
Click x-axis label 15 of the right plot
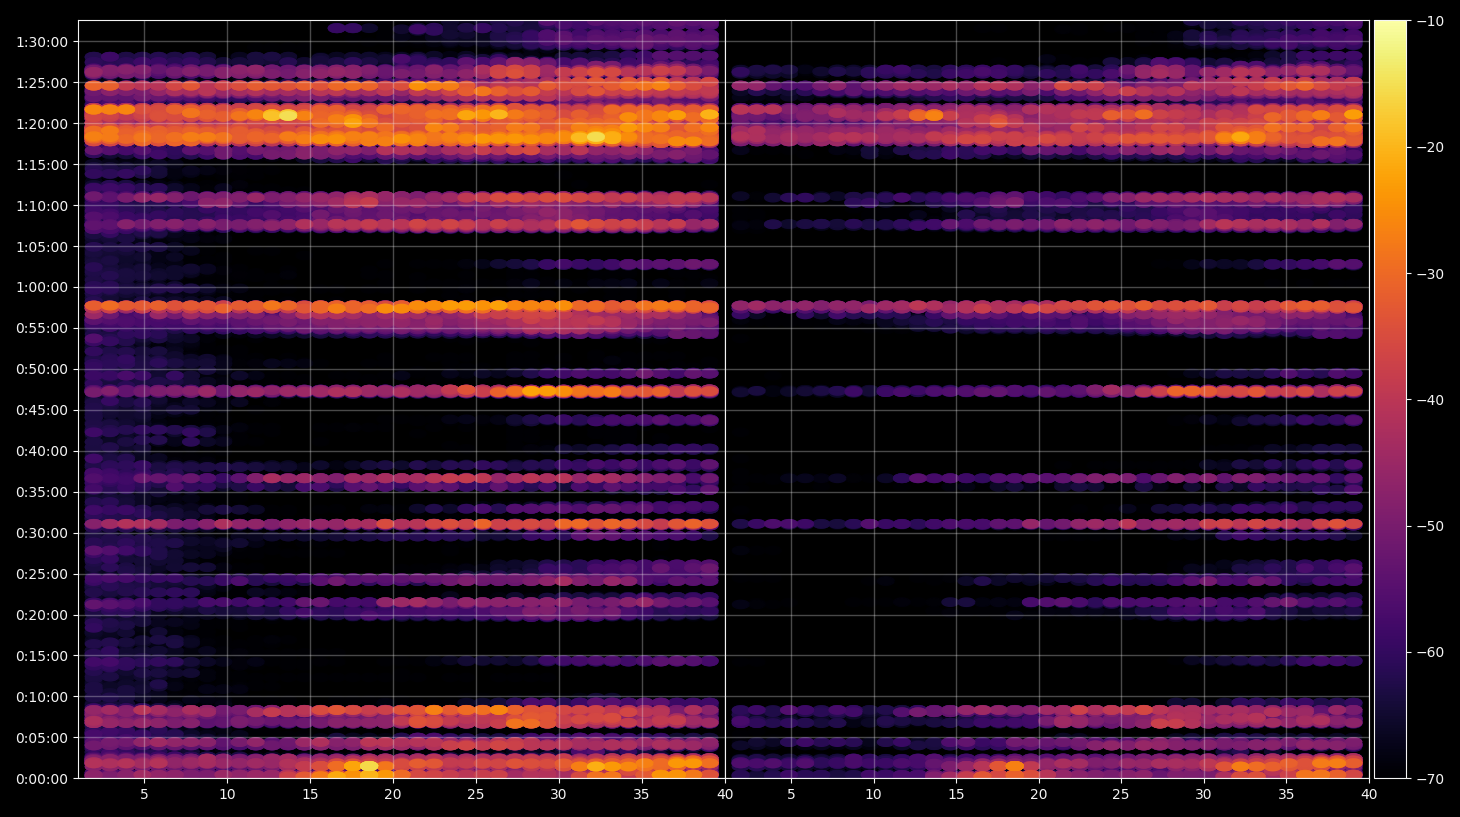[x=956, y=795]
